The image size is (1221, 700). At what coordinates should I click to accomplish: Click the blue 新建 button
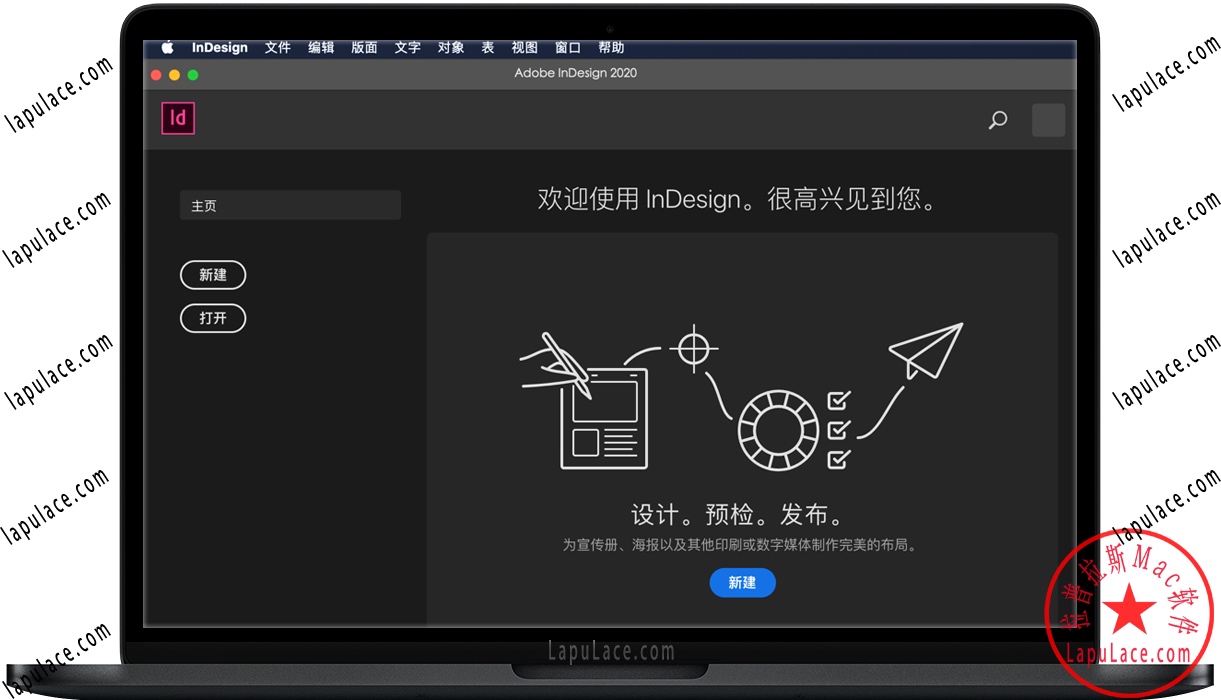(x=742, y=582)
